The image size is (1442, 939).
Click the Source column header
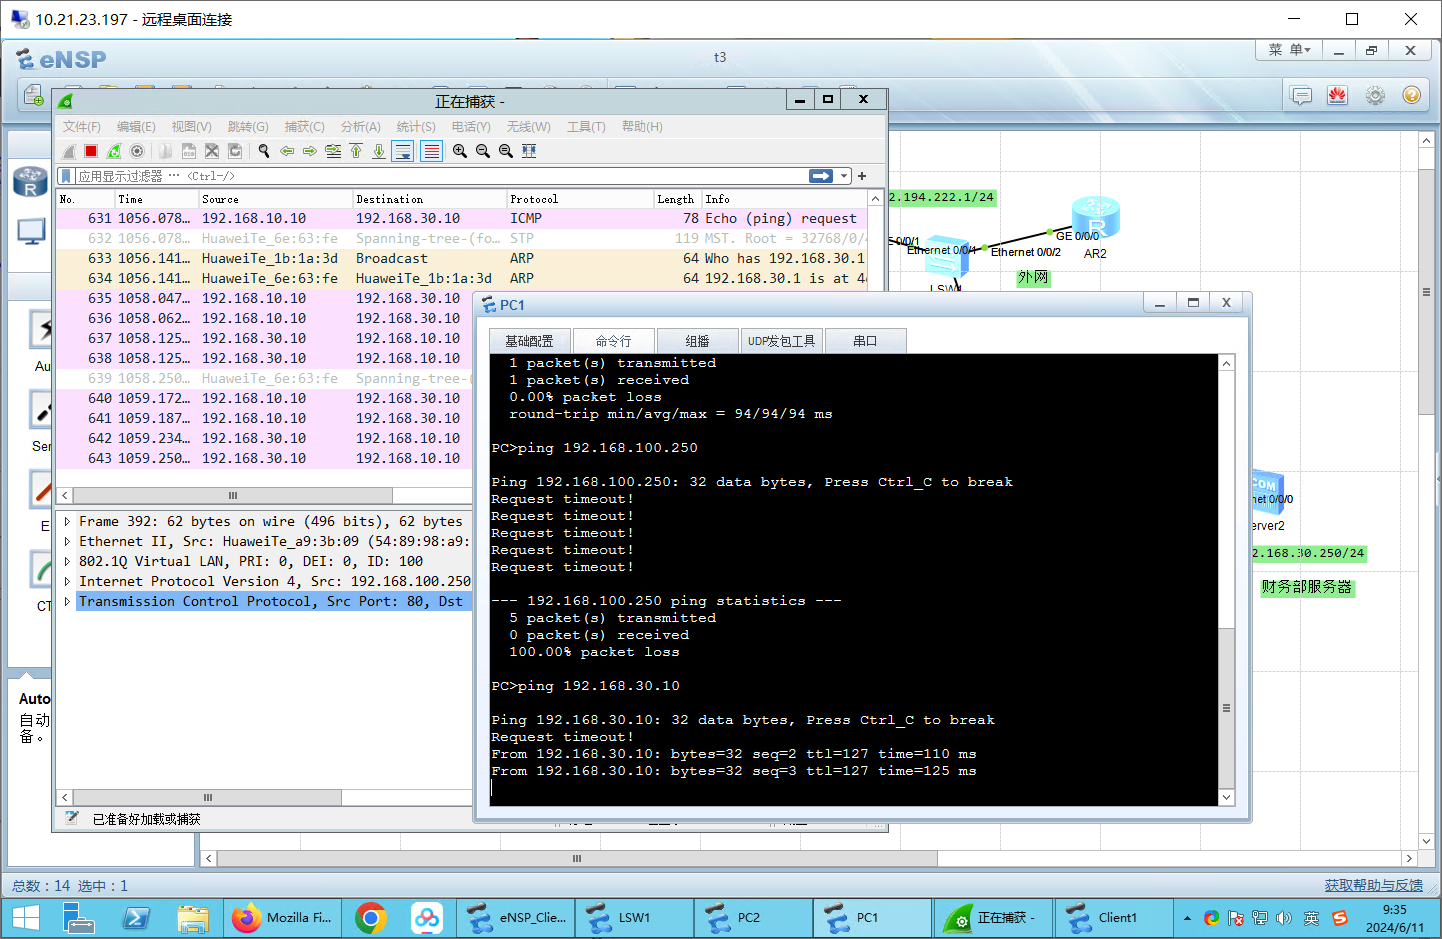[x=276, y=199]
